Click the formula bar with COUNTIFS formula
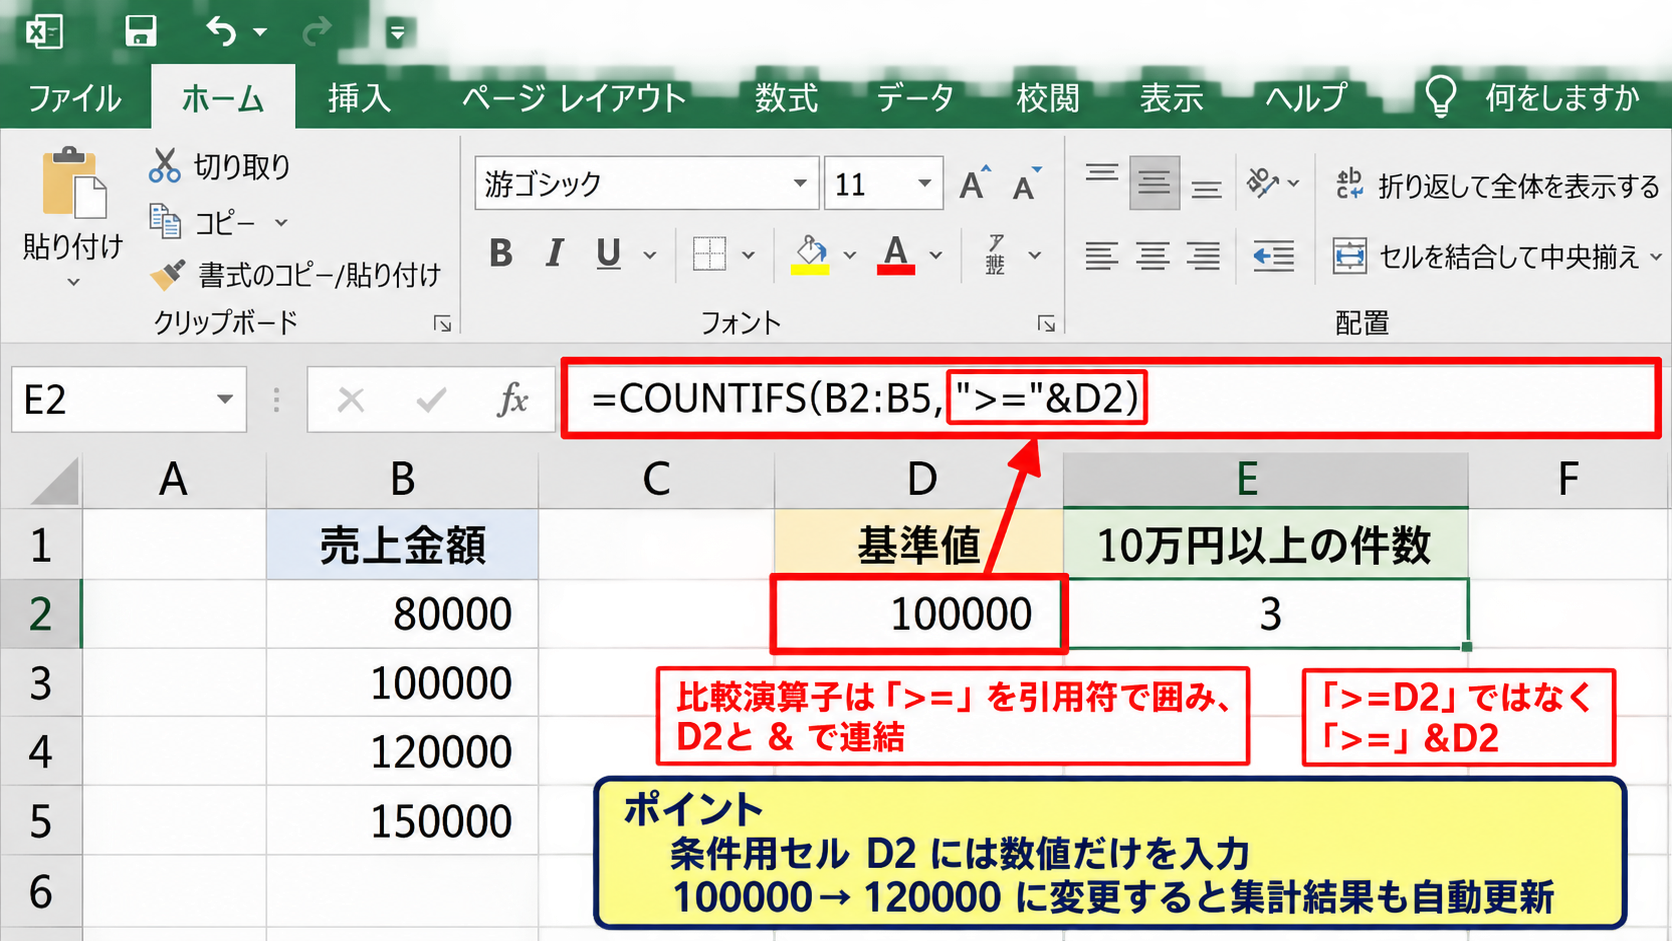The image size is (1672, 941). tap(1110, 398)
